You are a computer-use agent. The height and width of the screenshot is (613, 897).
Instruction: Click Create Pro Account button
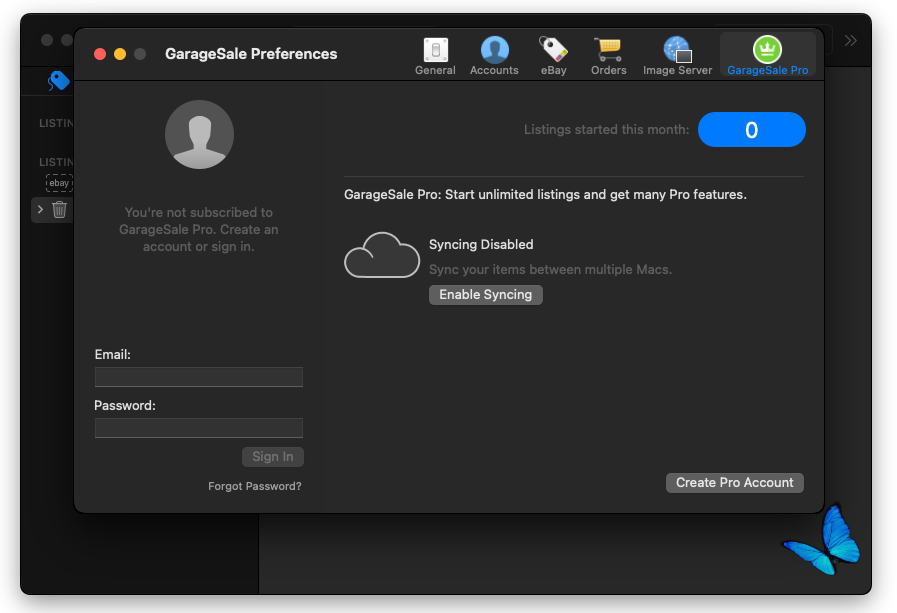point(735,483)
